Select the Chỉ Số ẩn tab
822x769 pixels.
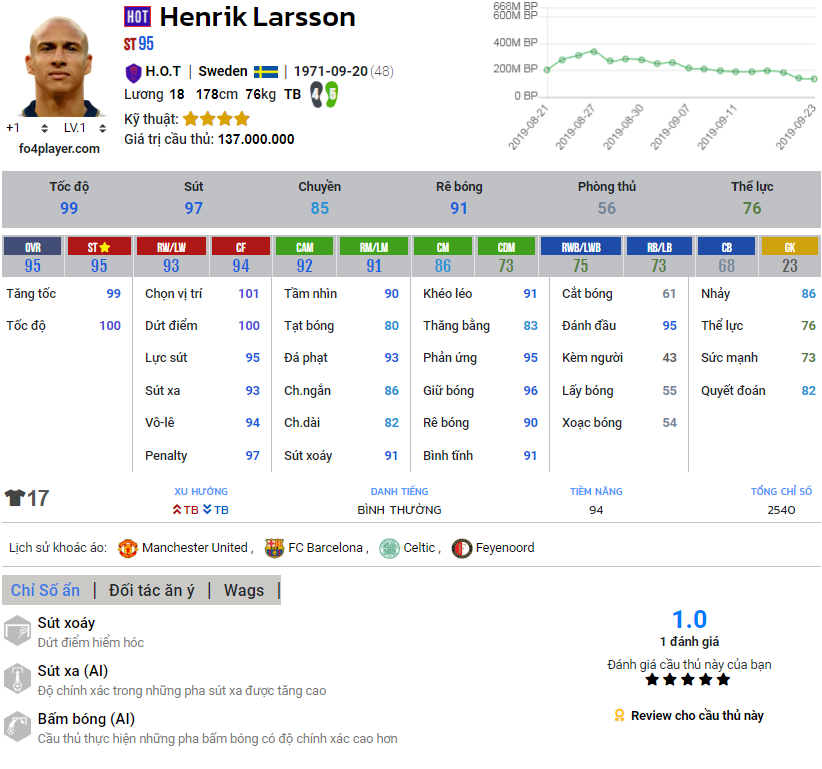45,590
